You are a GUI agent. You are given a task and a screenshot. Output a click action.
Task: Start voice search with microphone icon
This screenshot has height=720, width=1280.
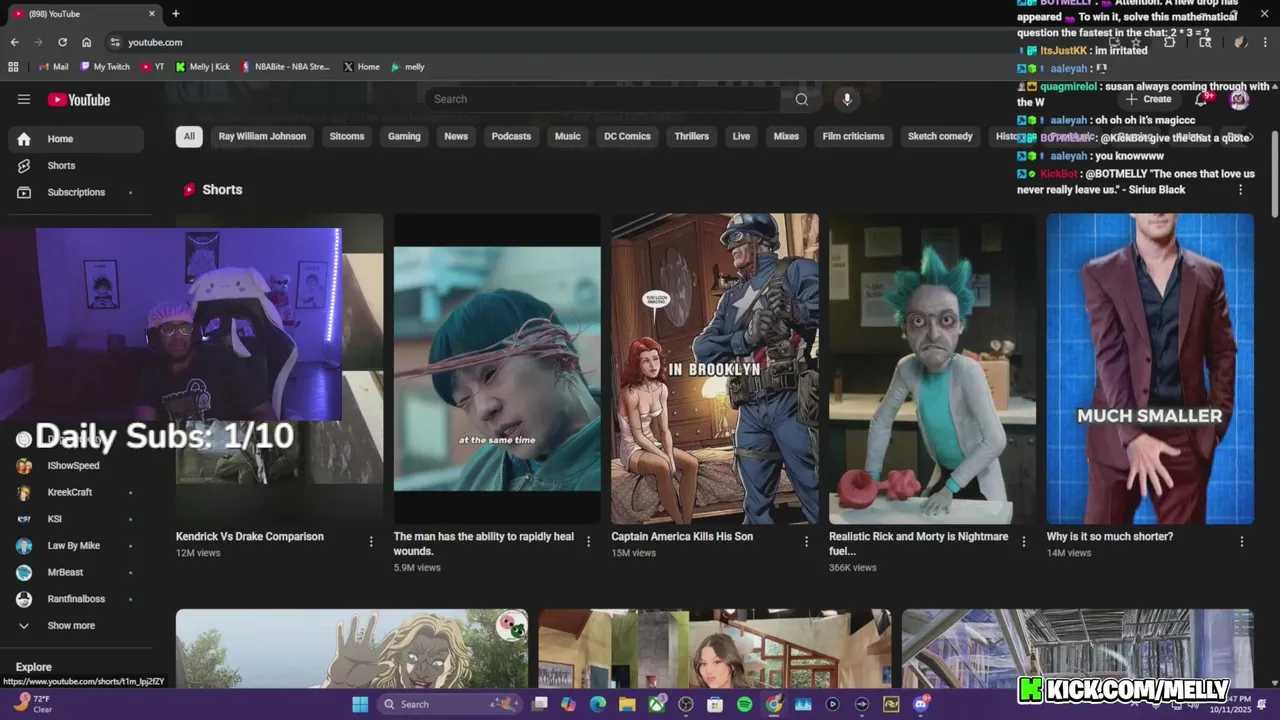847,99
